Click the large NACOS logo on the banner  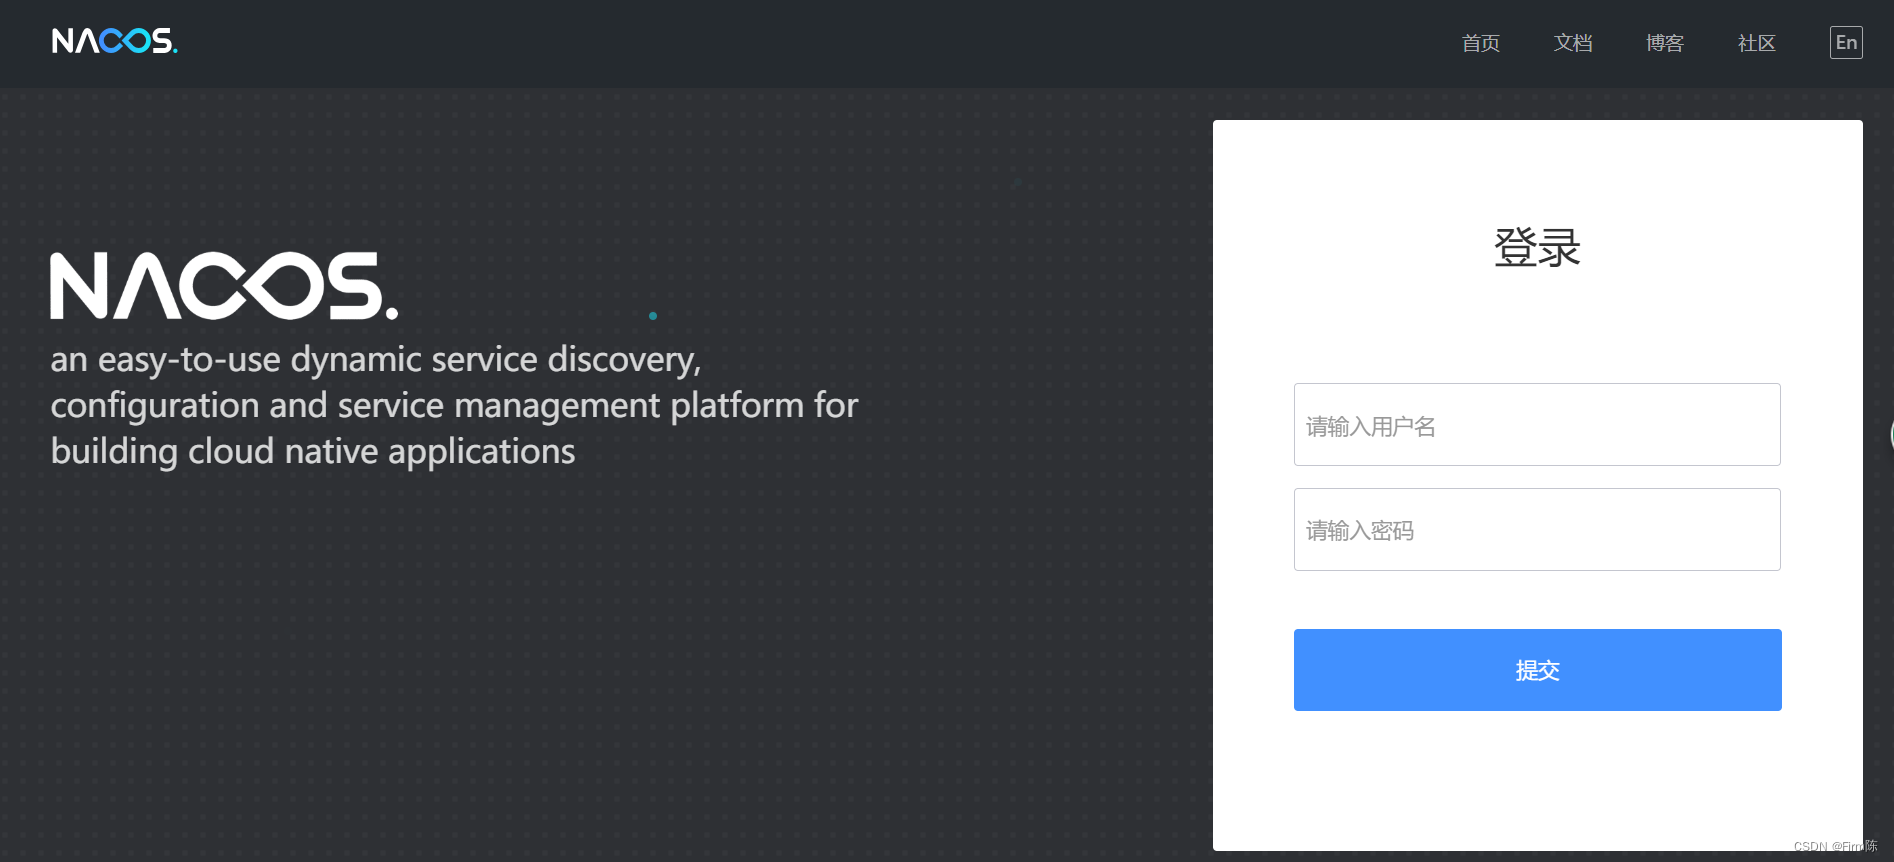coord(224,286)
